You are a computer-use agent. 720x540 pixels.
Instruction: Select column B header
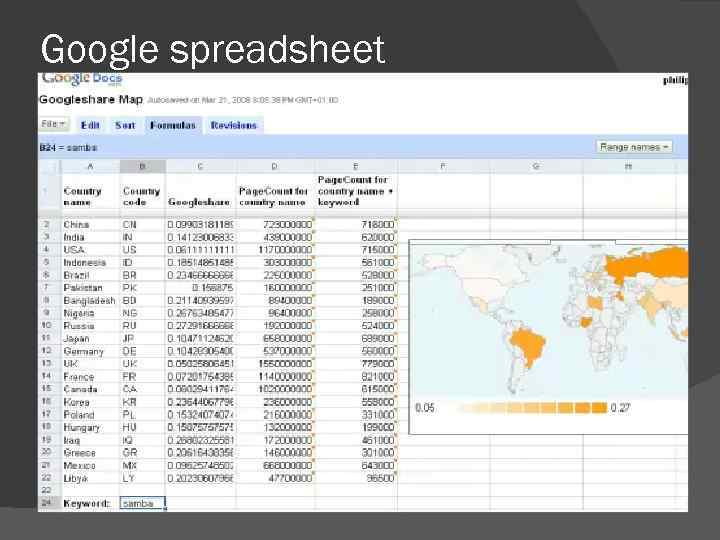[x=142, y=166]
